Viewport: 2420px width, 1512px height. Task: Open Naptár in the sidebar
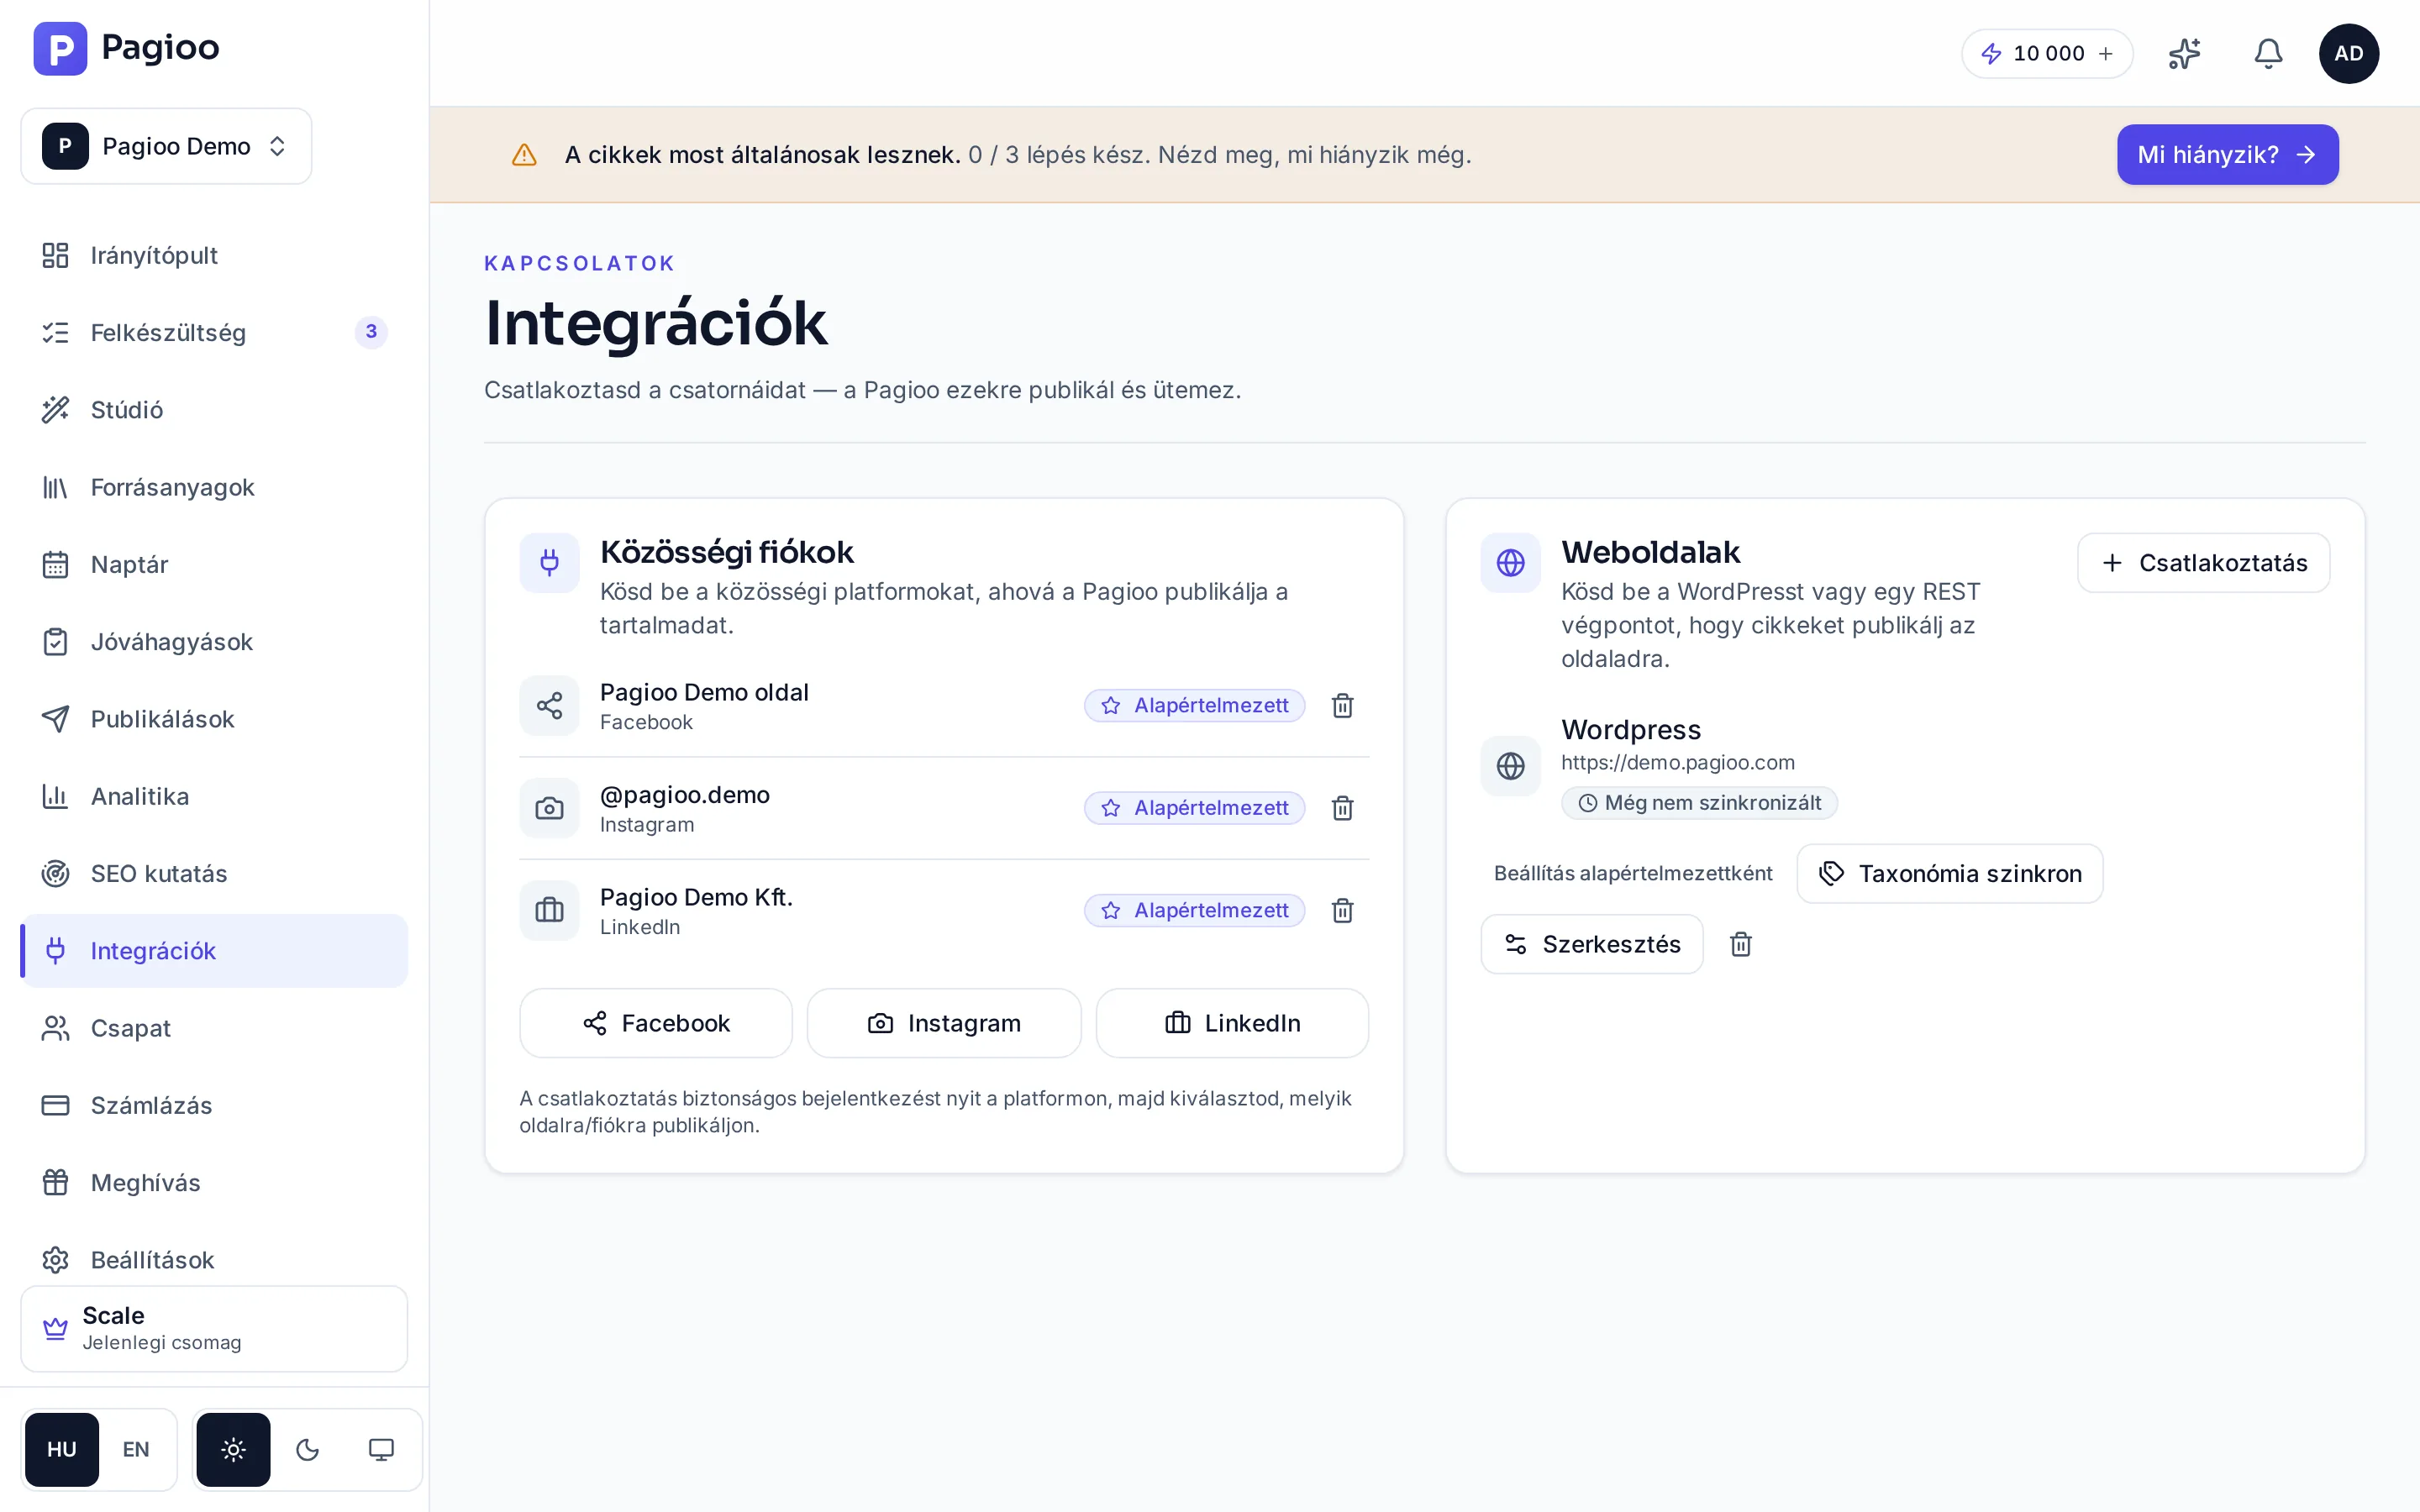(x=214, y=565)
